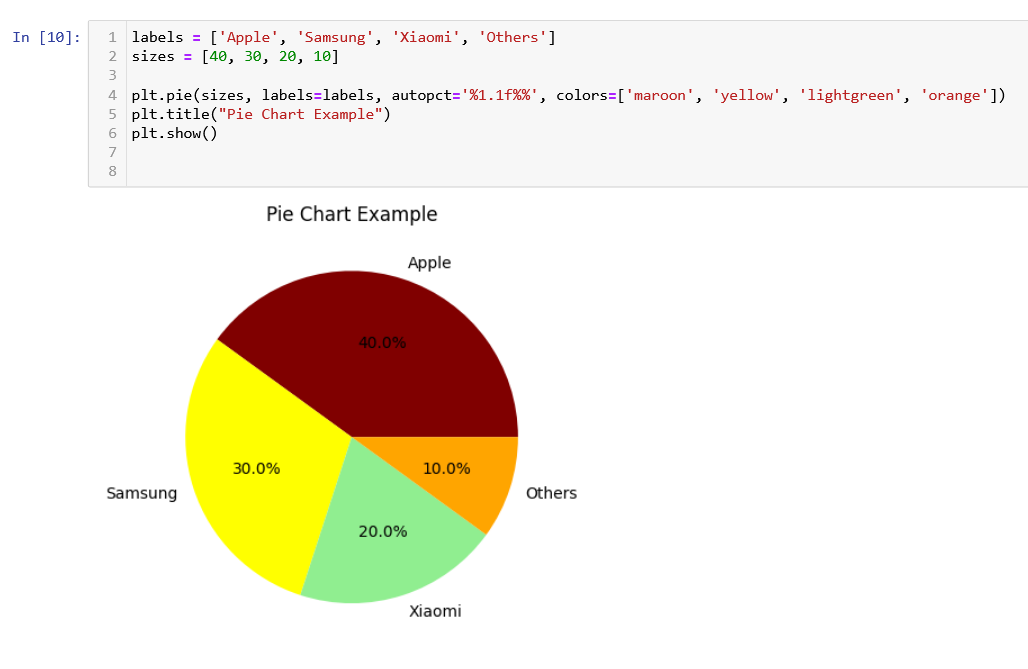Click 'Others' string in labels list
Viewport: 1028px width, 669px height.
[512, 37]
